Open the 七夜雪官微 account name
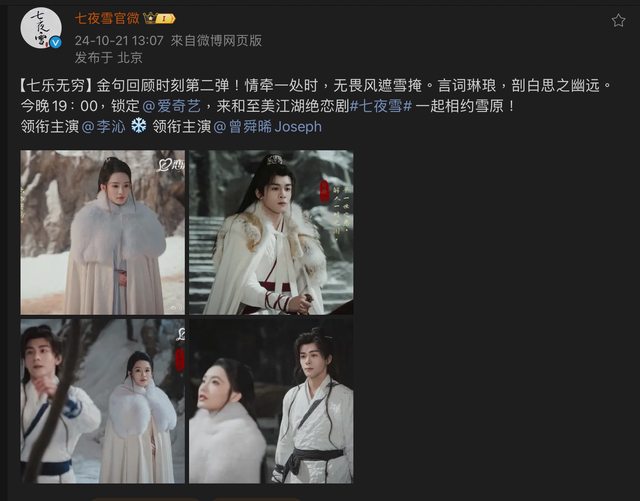 [107, 18]
